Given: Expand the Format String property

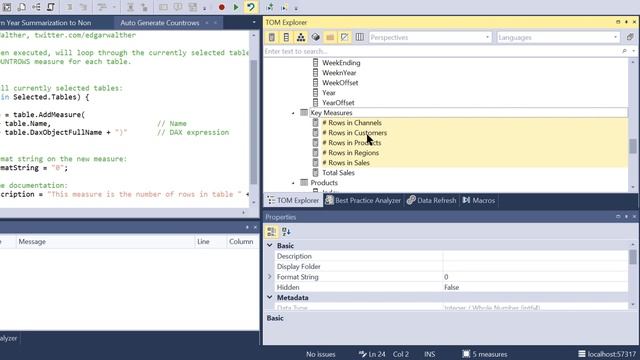Looking at the screenshot, I should click(x=270, y=276).
